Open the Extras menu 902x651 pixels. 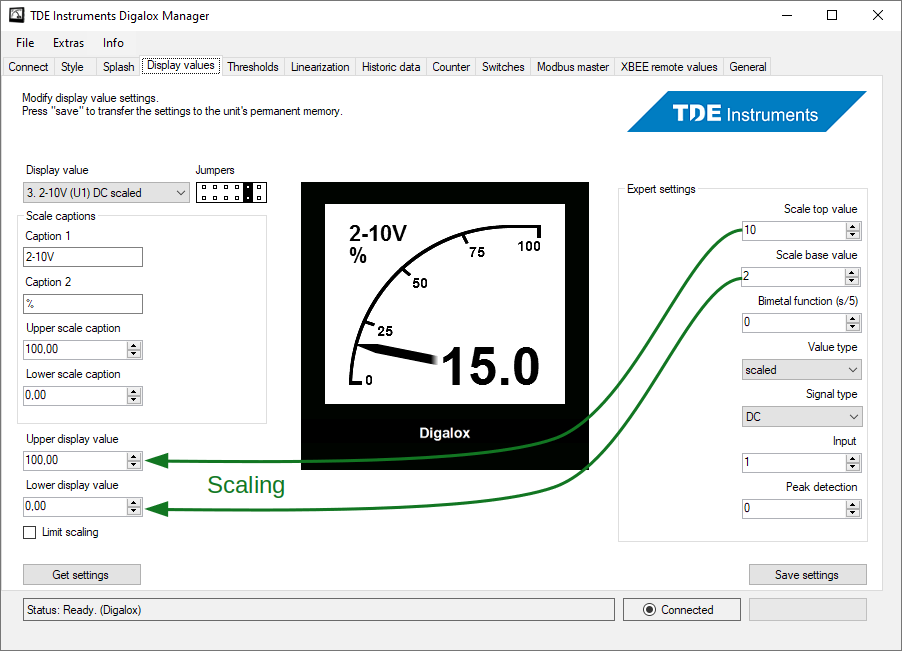pos(68,43)
